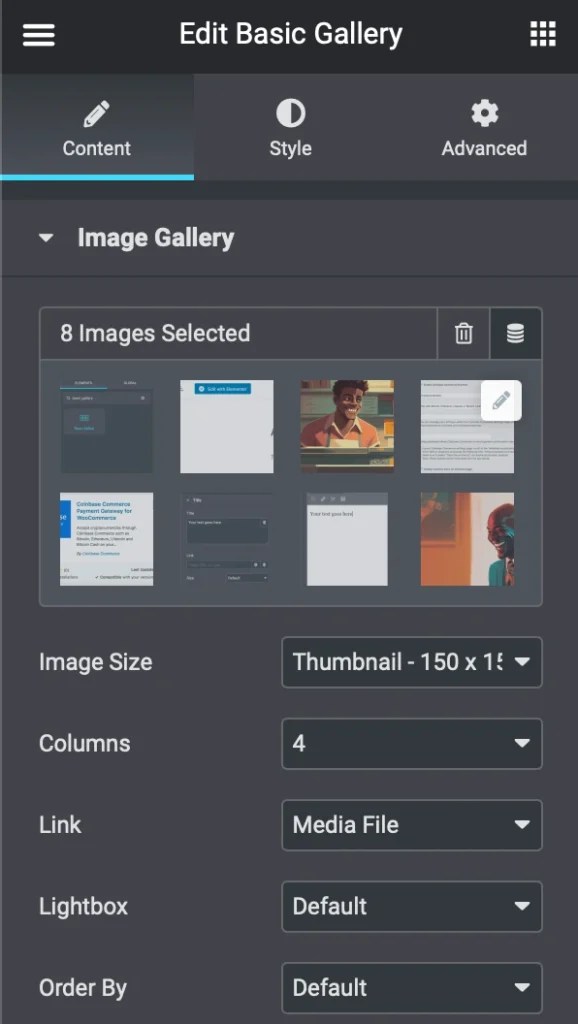Select the smiling man in shop thumbnail

pyautogui.click(x=347, y=426)
